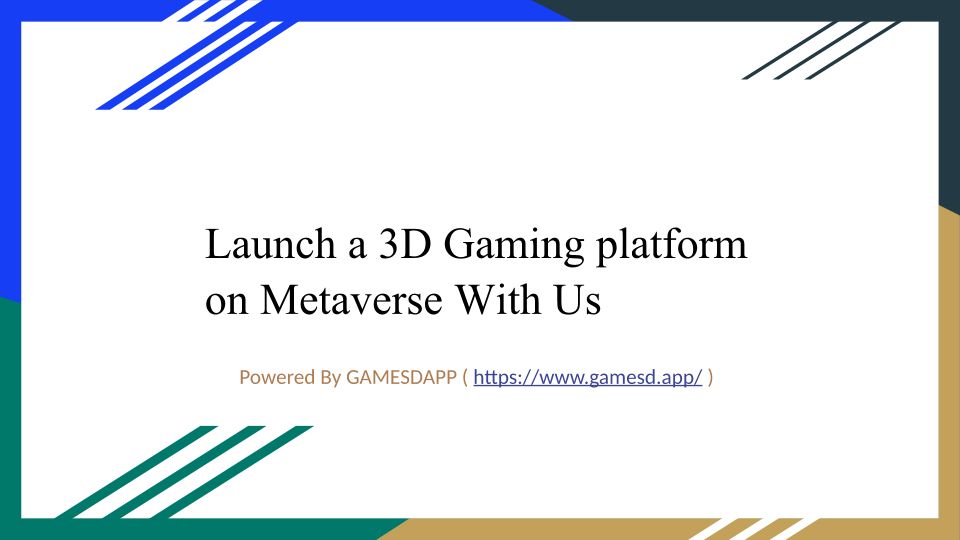Open the gamesd.app hyperlink
The width and height of the screenshot is (960, 540).
[587, 378]
